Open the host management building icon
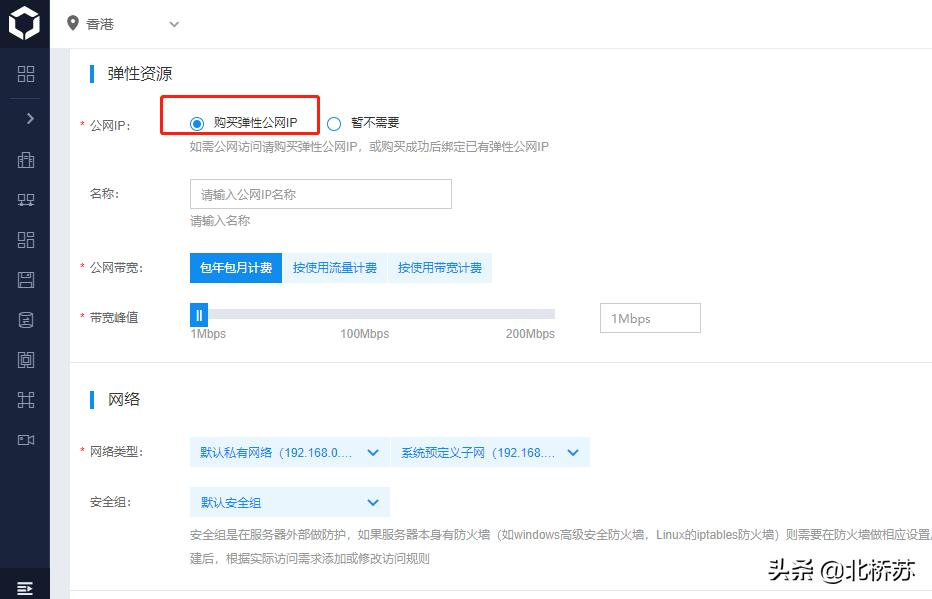This screenshot has width=932, height=599. [26, 160]
